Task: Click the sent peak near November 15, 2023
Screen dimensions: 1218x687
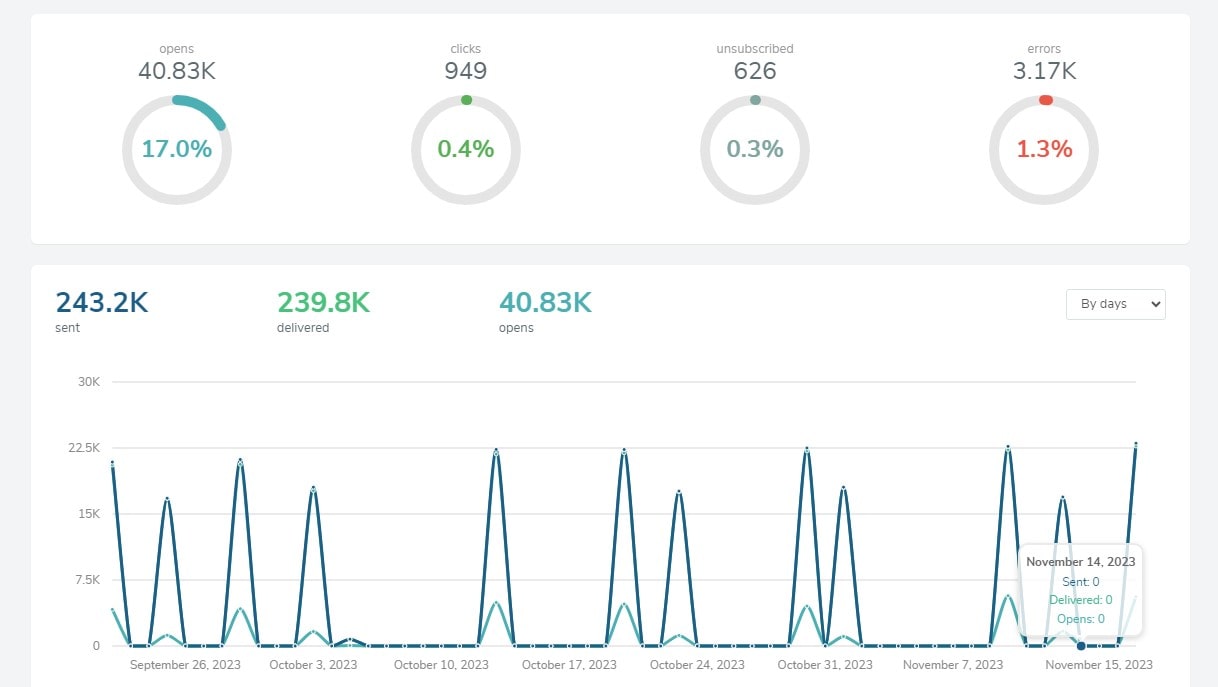Action: pyautogui.click(x=1137, y=444)
